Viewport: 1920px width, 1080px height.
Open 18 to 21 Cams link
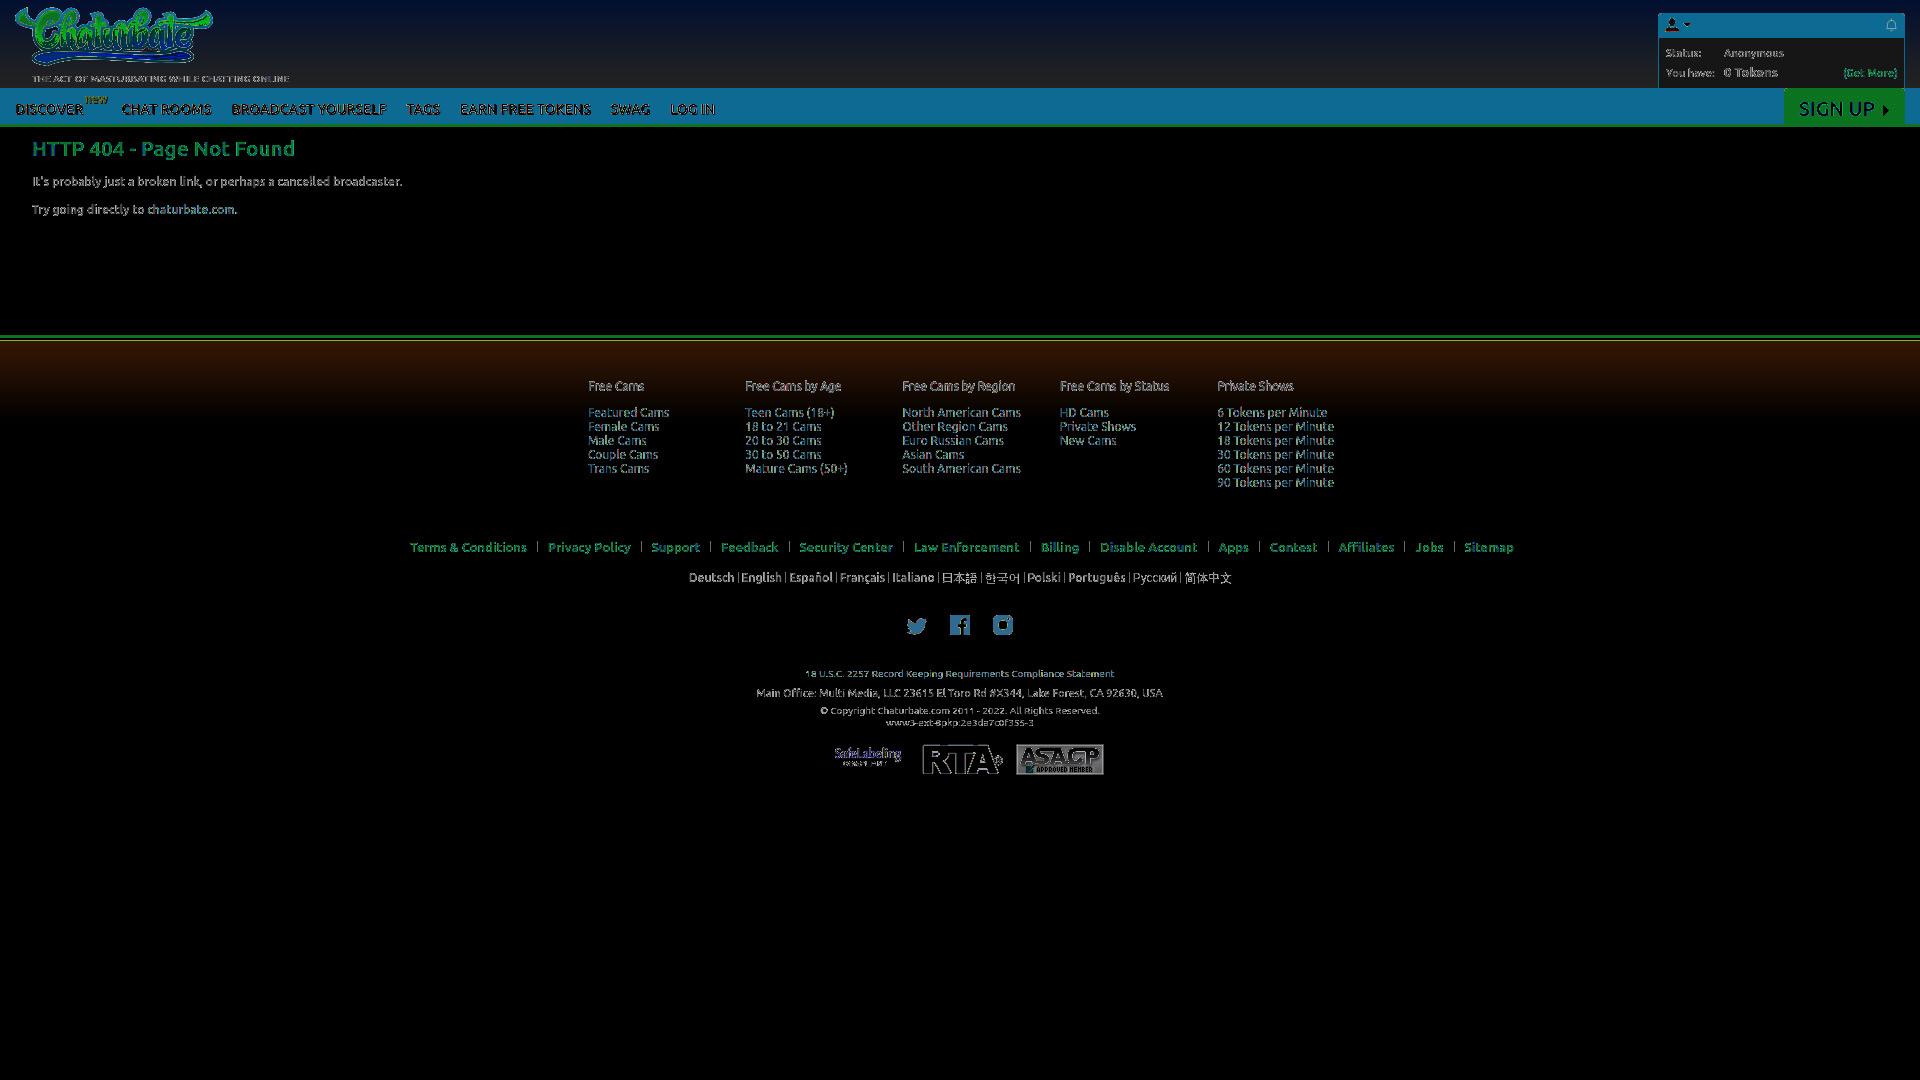click(783, 426)
